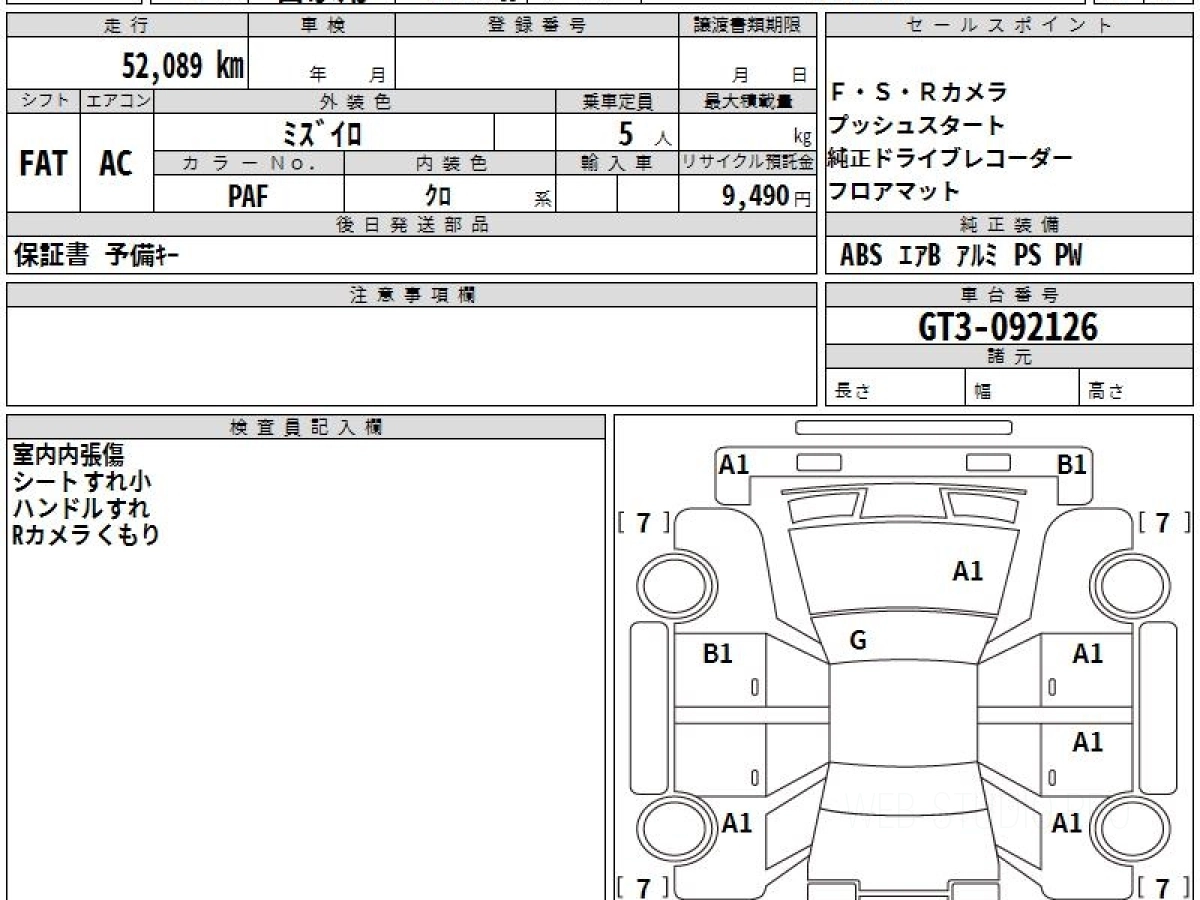Viewport: 1200px width, 900px height.
Task: Select the セールスポイント header
Action: pyautogui.click(x=1009, y=26)
